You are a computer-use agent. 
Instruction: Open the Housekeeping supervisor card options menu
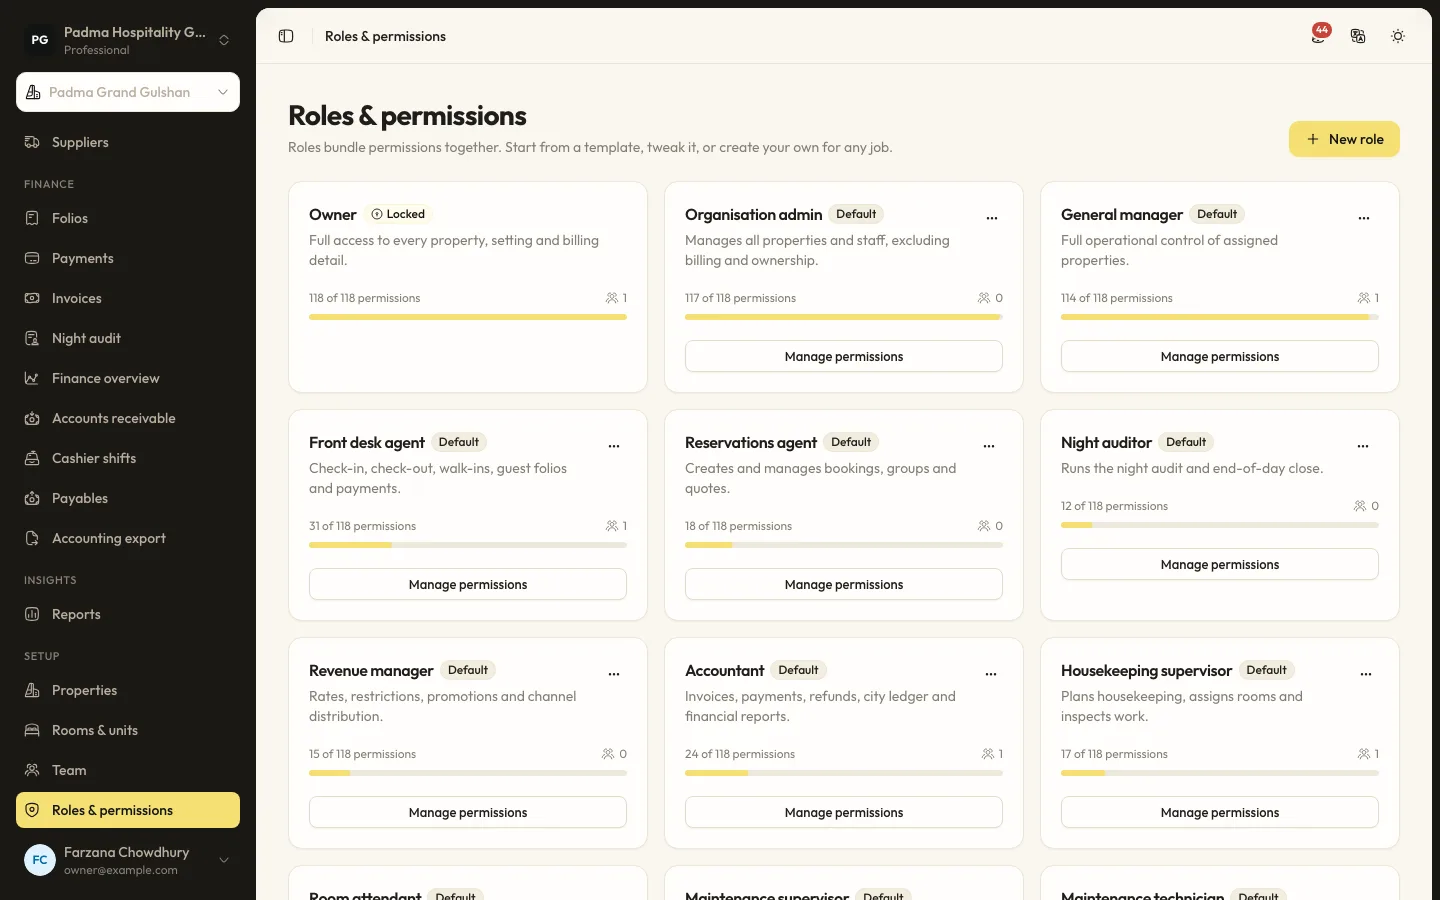pyautogui.click(x=1366, y=673)
